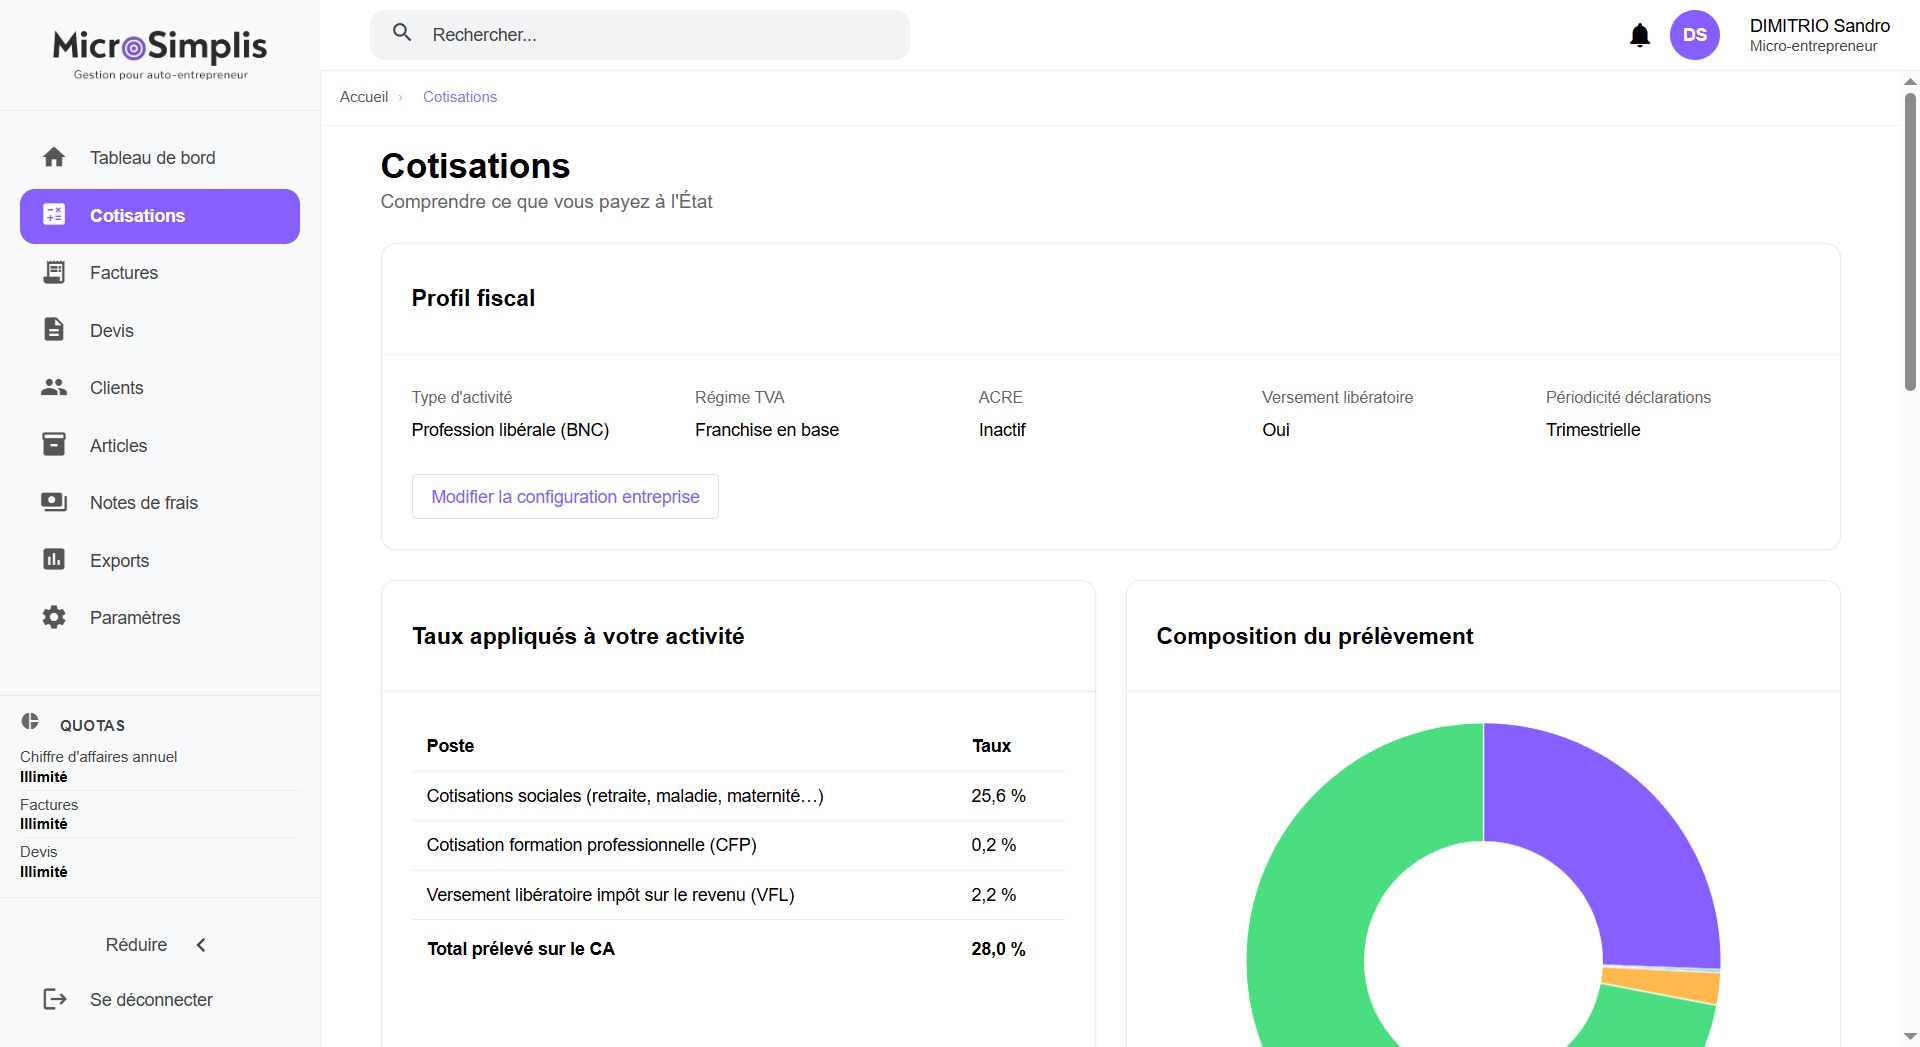This screenshot has width=1920, height=1047.
Task: Click the Exports chart icon
Action: click(54, 559)
